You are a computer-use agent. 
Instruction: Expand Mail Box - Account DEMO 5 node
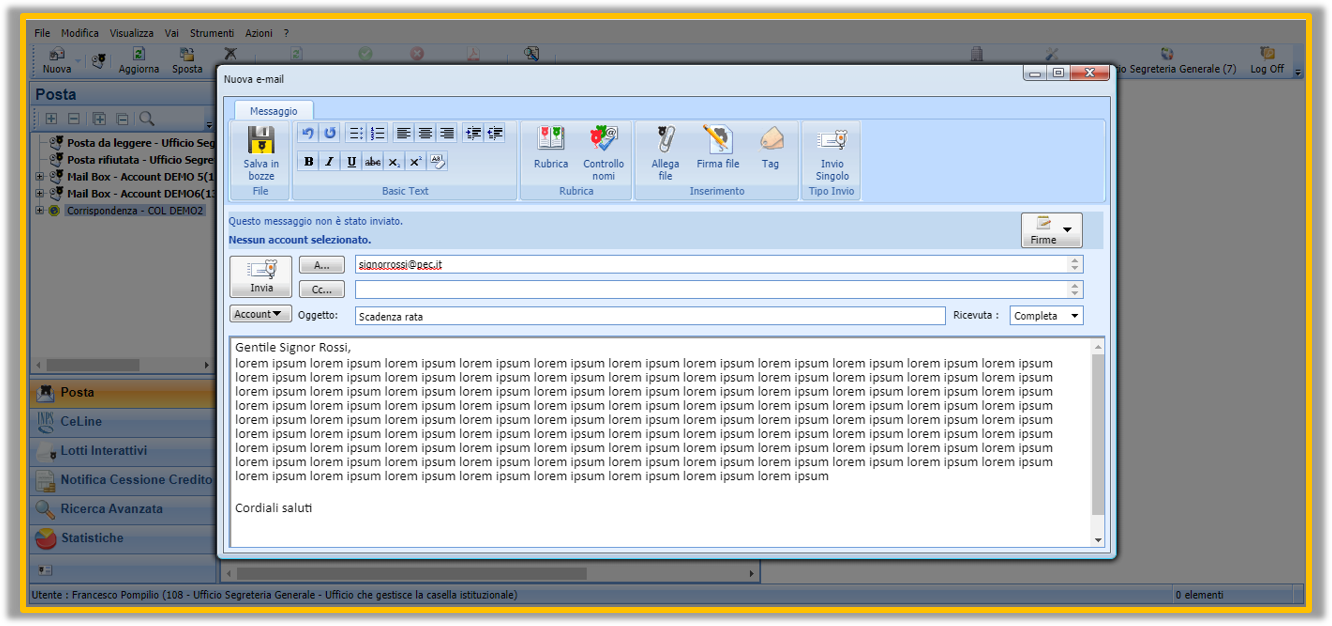point(40,177)
